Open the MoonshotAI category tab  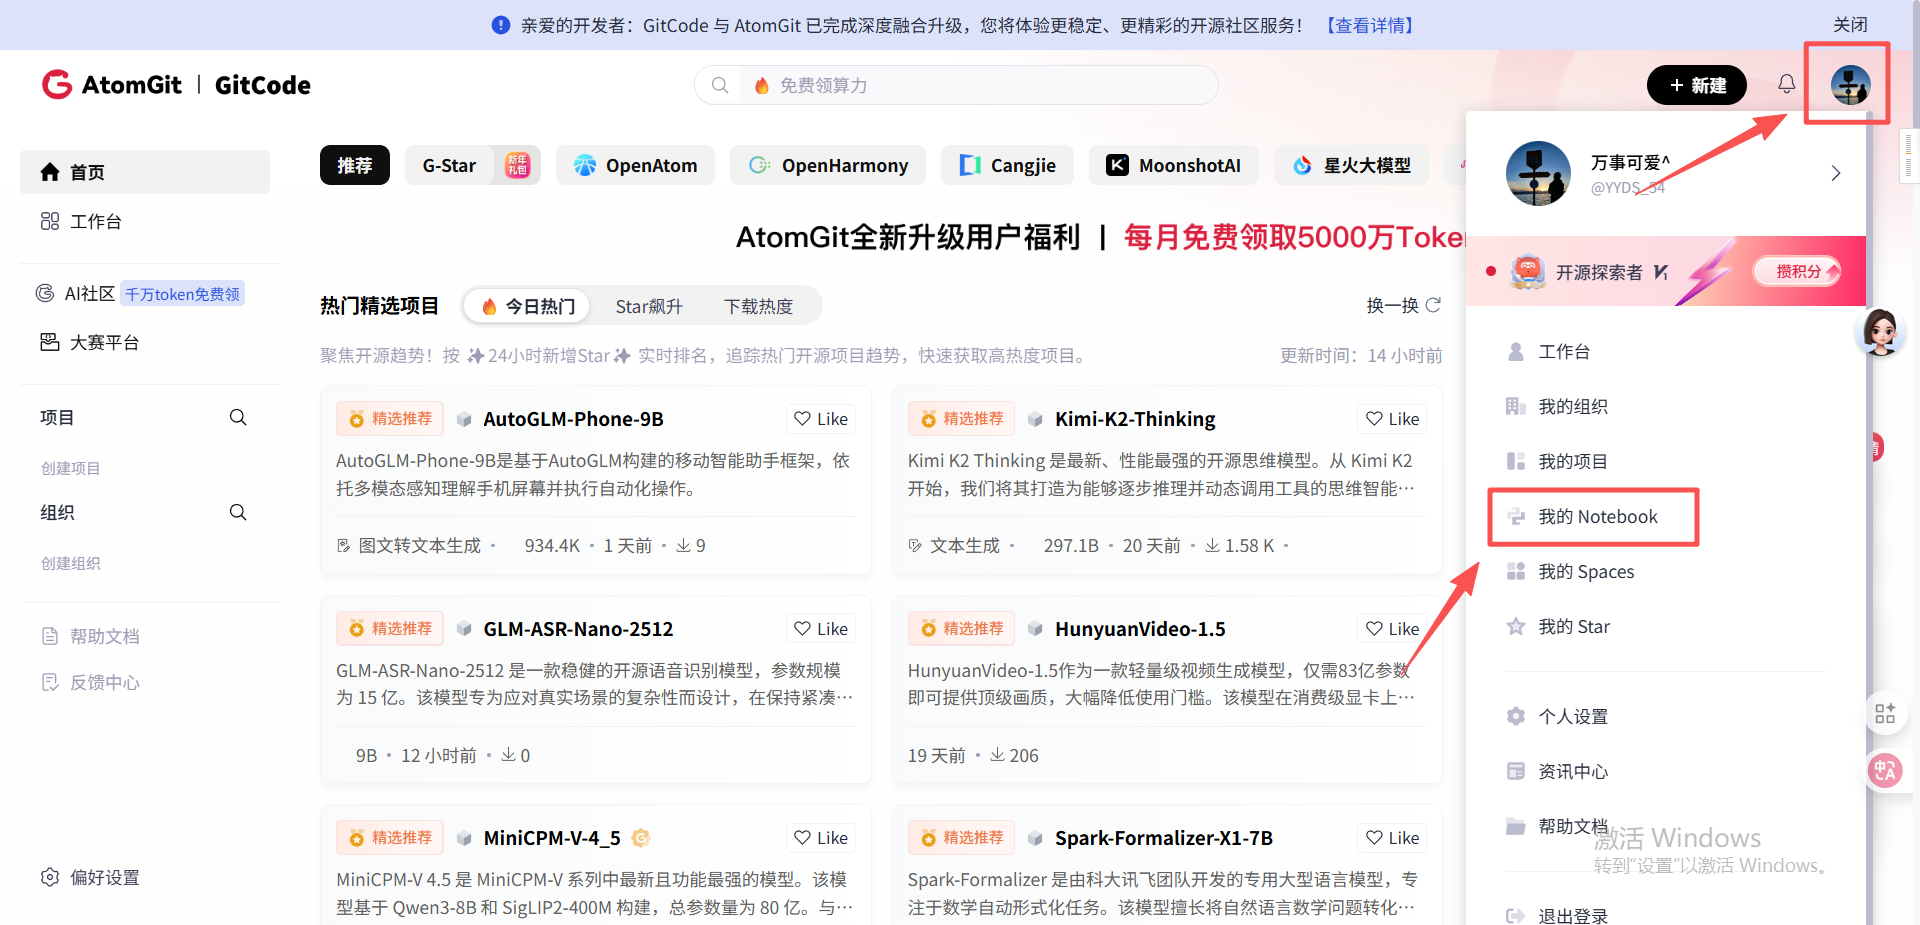tap(1174, 165)
